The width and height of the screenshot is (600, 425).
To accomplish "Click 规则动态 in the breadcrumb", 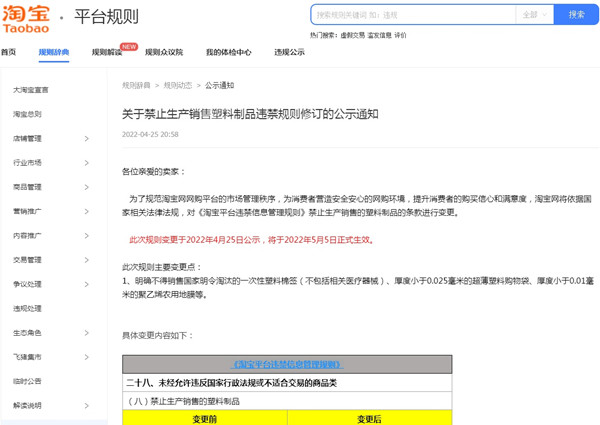I will point(177,86).
